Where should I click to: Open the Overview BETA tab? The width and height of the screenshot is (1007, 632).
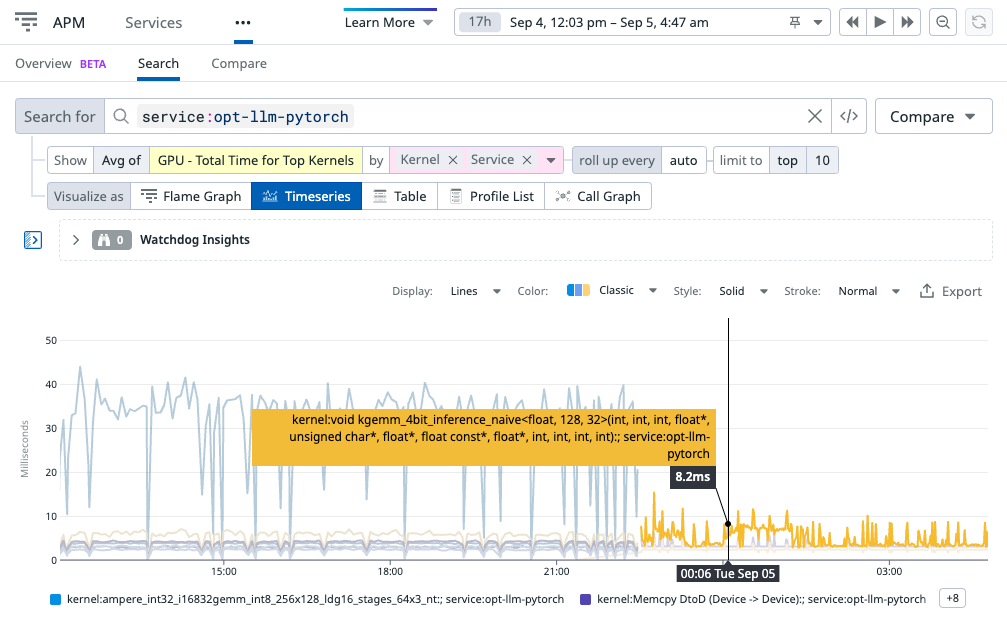pyautogui.click(x=60, y=64)
